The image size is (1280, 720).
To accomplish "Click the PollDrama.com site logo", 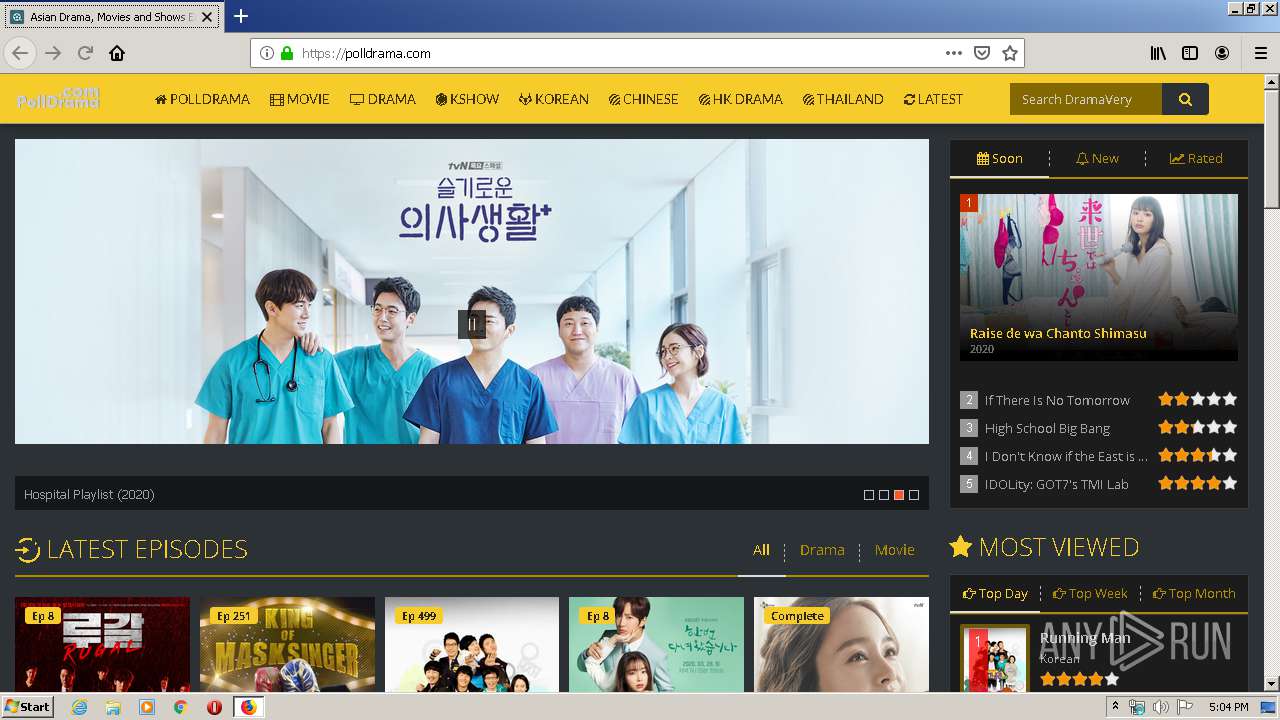I will click(x=58, y=97).
